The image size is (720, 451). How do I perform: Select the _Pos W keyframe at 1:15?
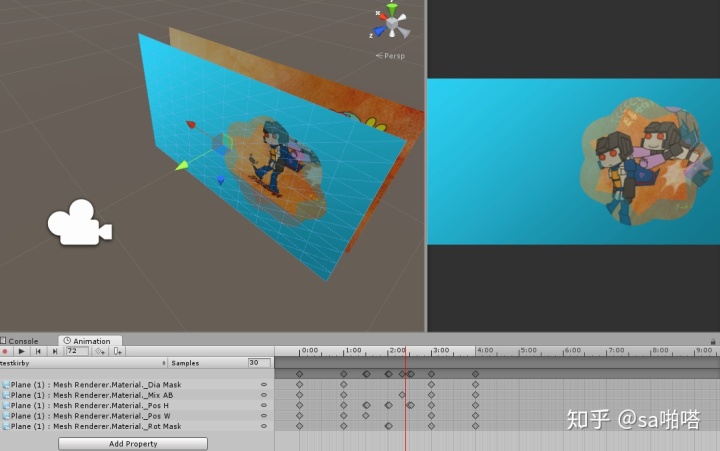[366, 416]
